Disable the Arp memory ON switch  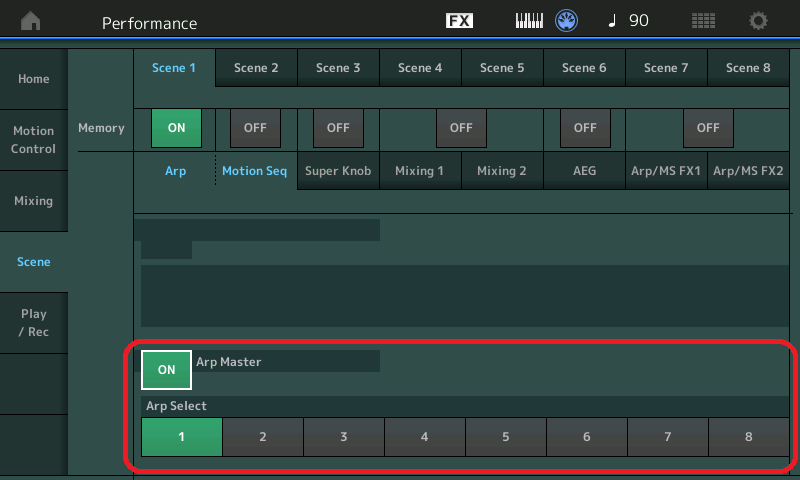point(176,128)
